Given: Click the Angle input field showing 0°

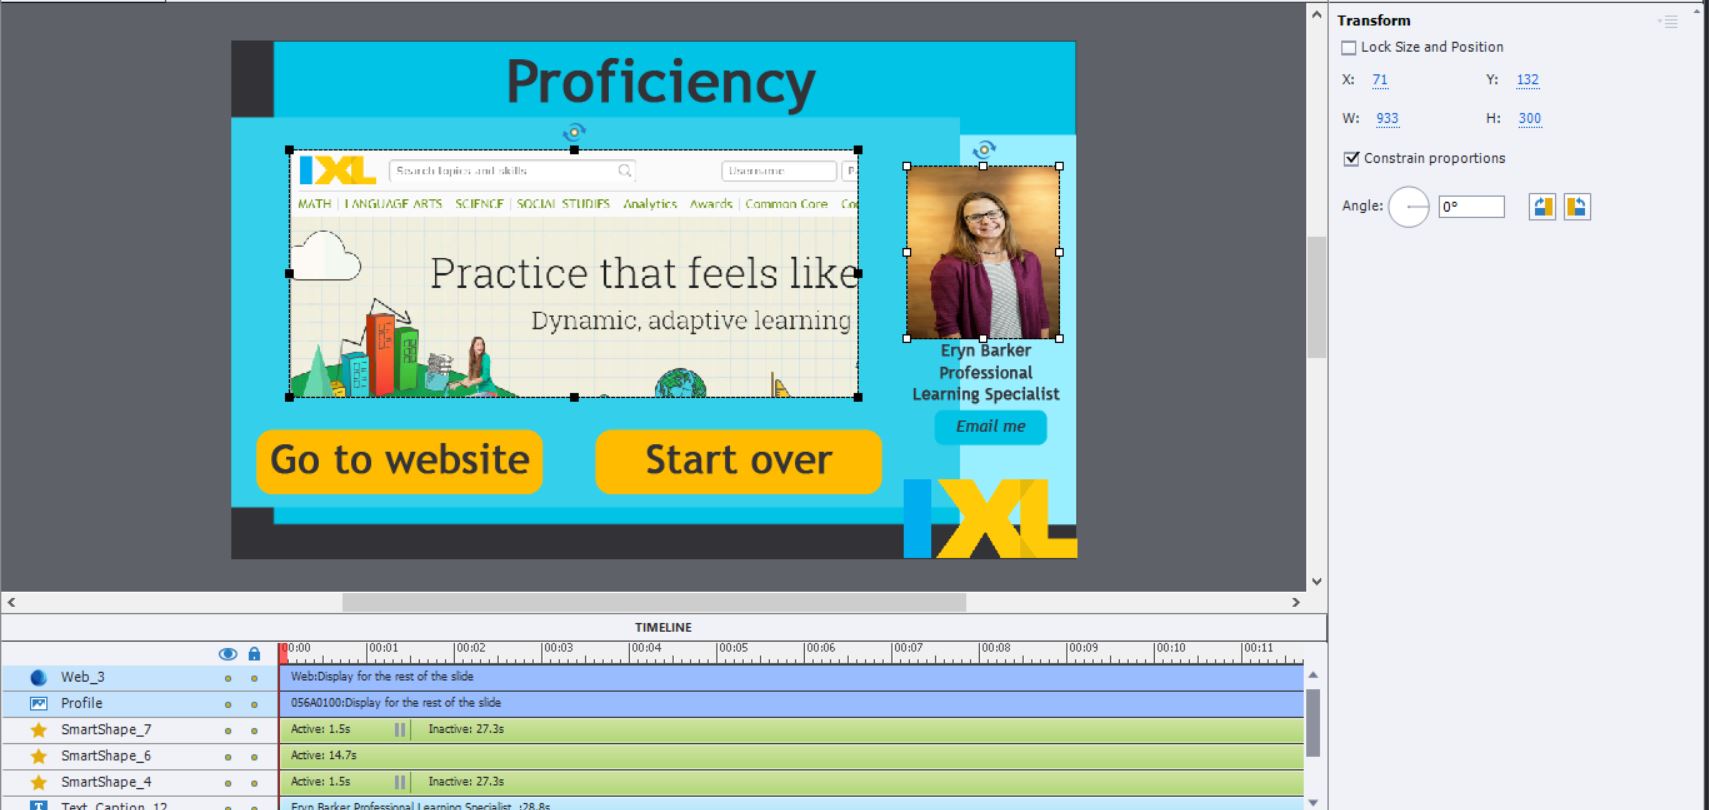Looking at the screenshot, I should pos(1471,207).
